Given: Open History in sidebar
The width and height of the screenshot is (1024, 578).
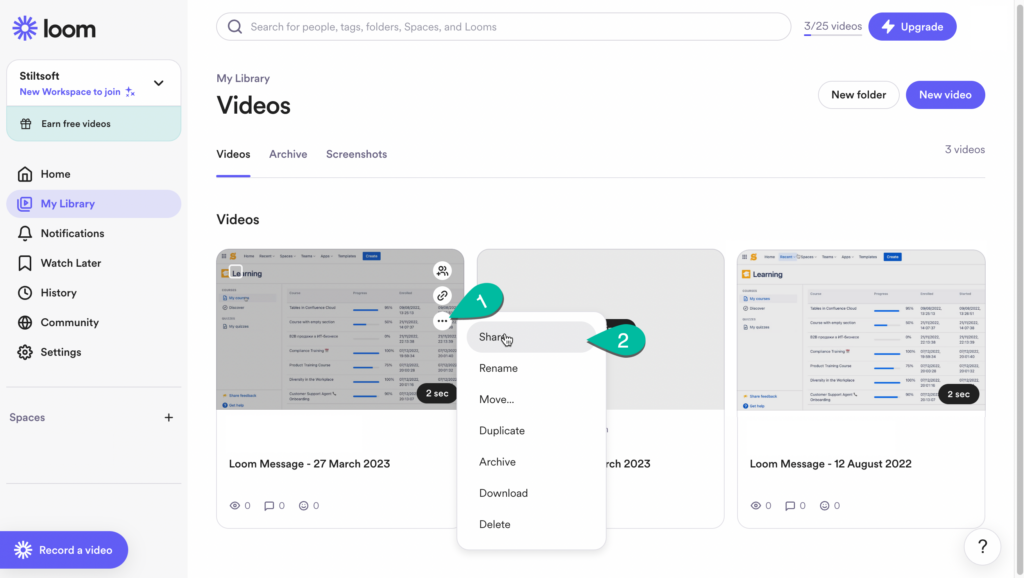Looking at the screenshot, I should (x=93, y=293).
